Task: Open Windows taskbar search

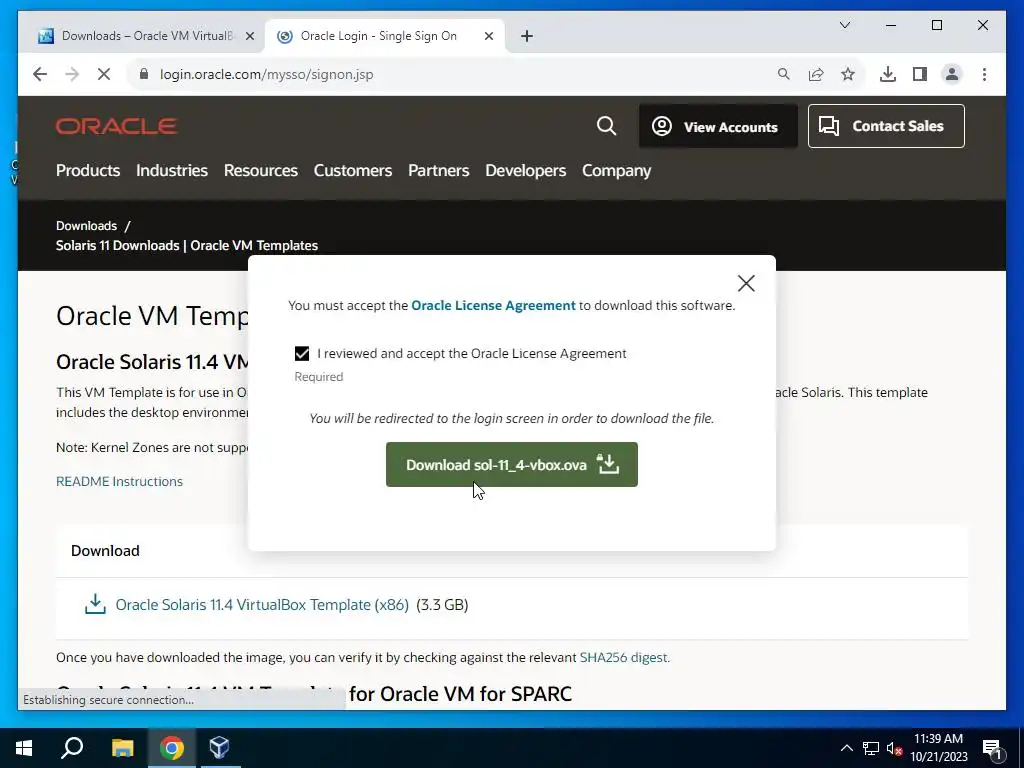Action: (72, 748)
